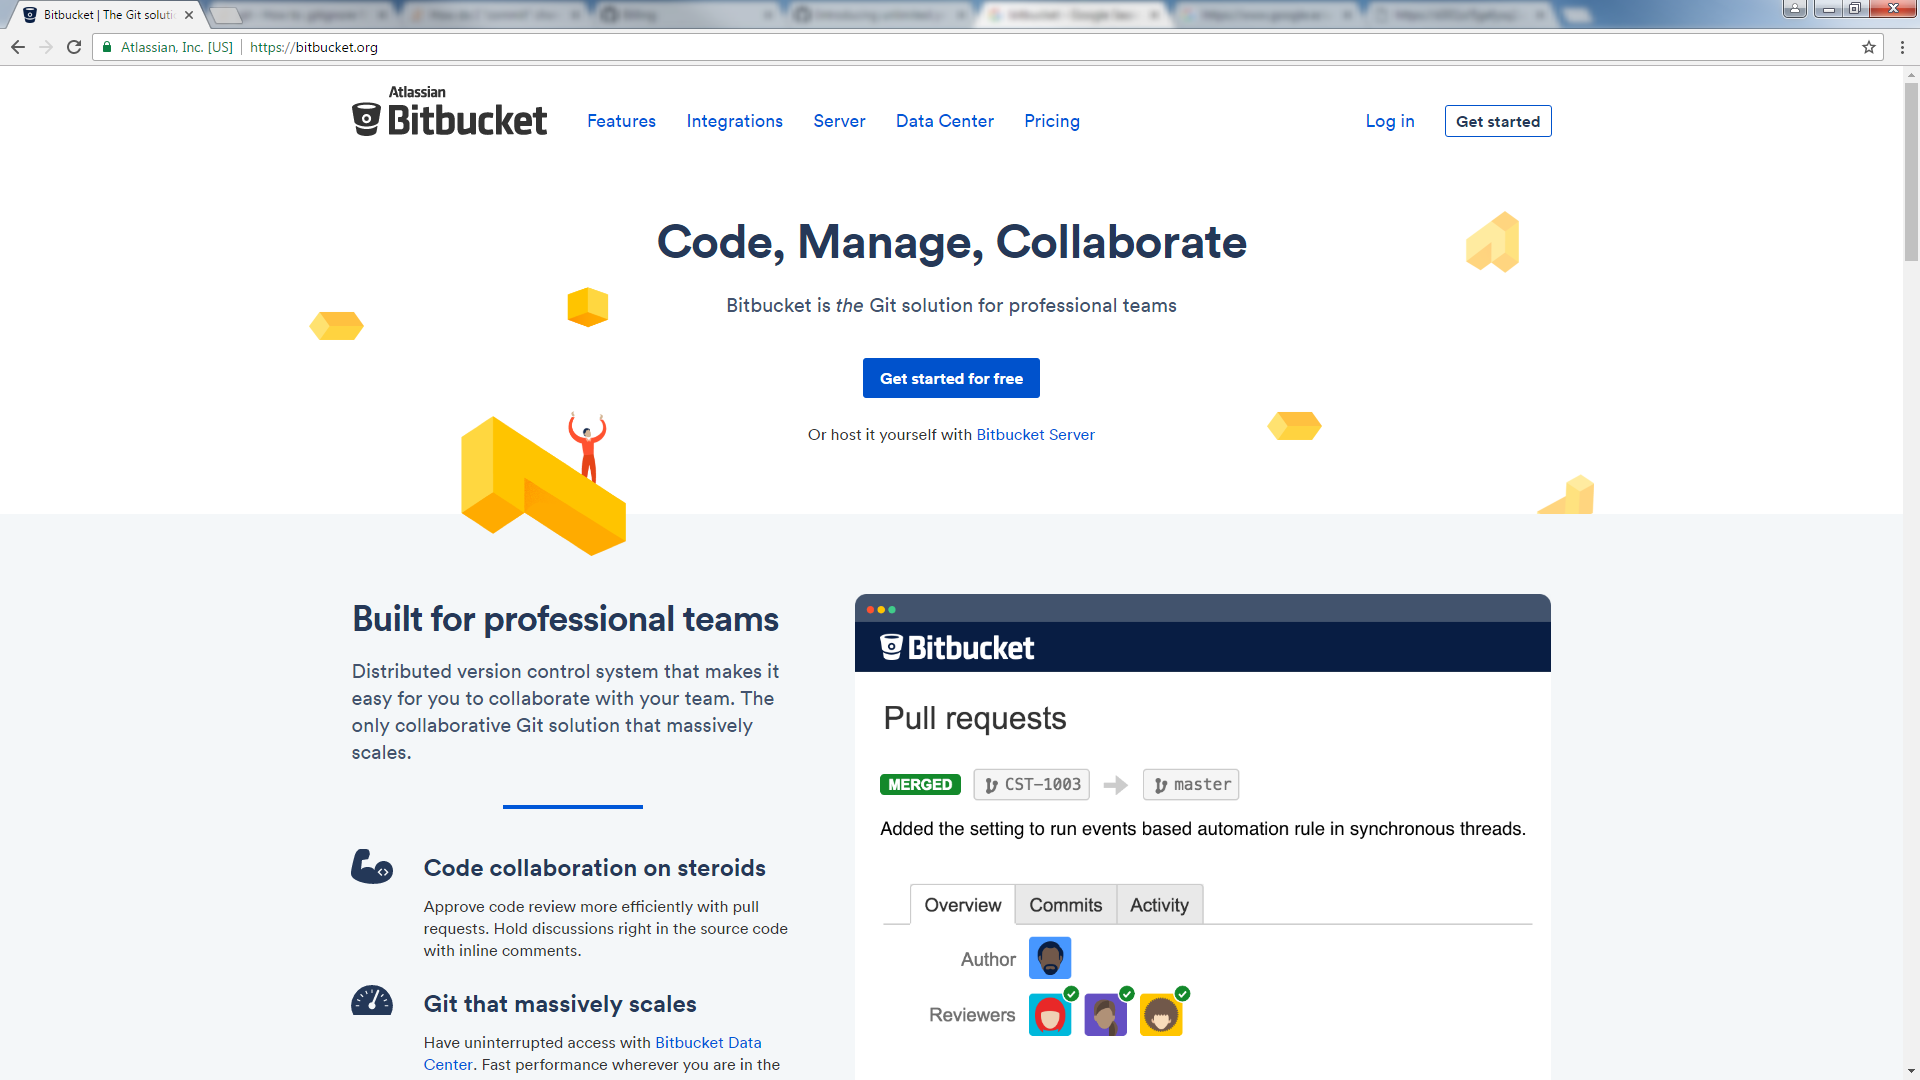Select the author avatar image
Viewport: 1920px width, 1080px height.
1049,958
